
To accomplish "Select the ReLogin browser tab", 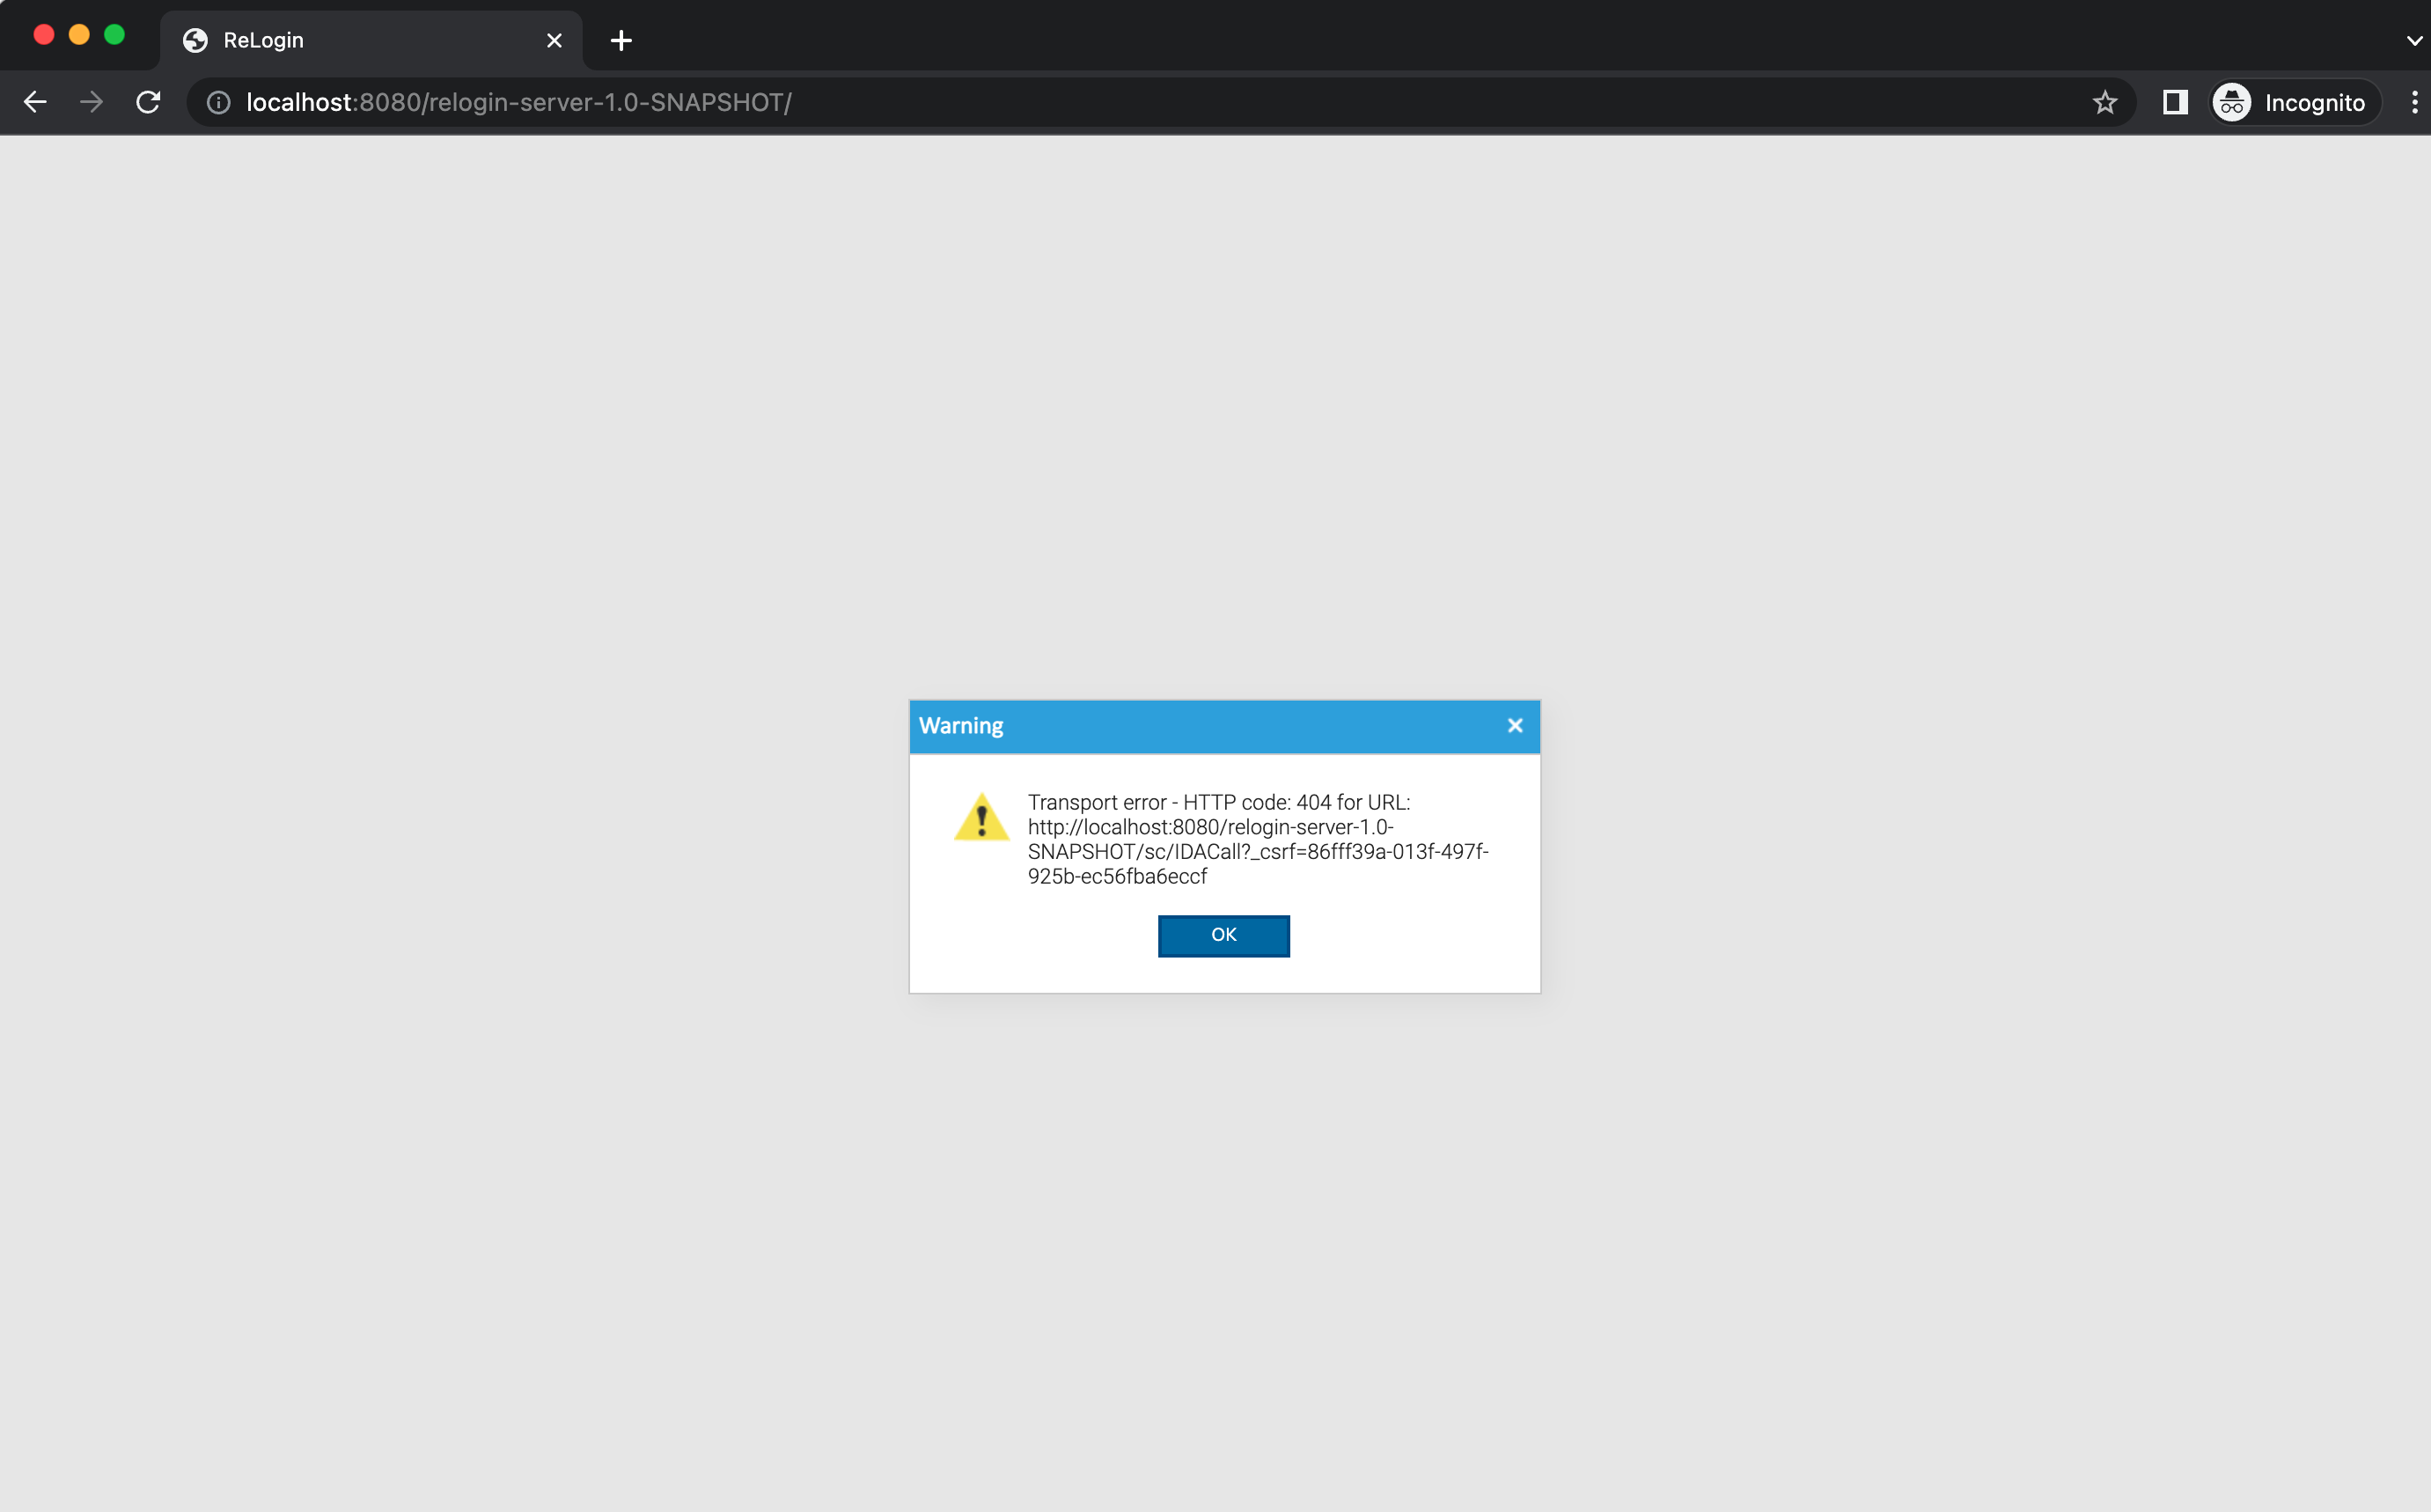I will click(371, 40).
